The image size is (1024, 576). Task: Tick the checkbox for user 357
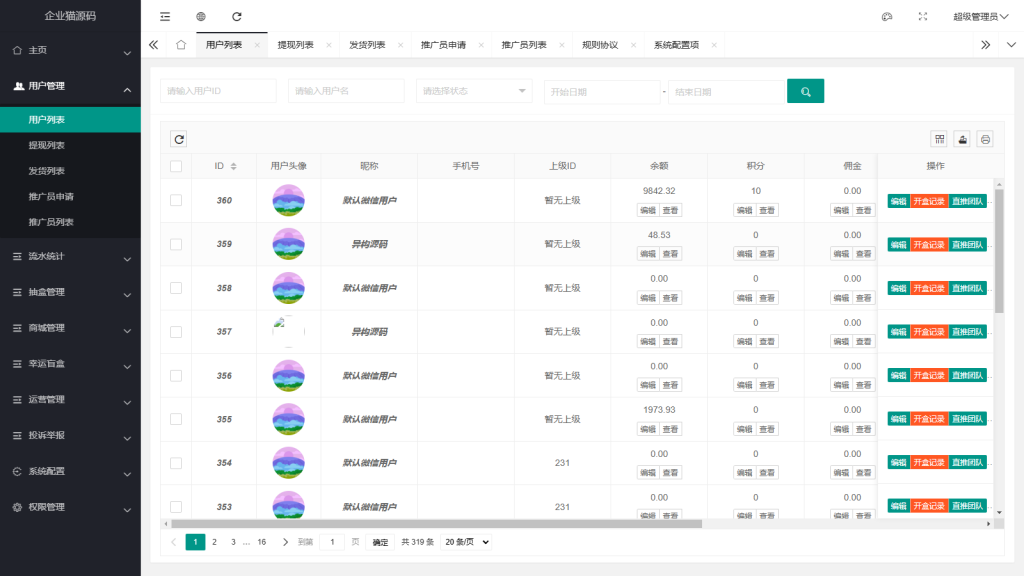tap(176, 332)
